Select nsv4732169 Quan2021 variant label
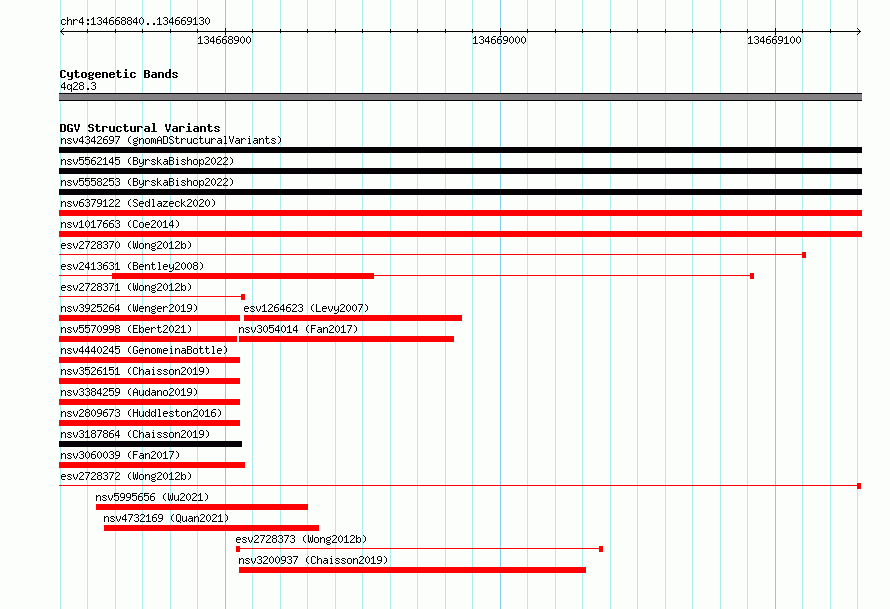The image size is (890, 609). pyautogui.click(x=166, y=518)
